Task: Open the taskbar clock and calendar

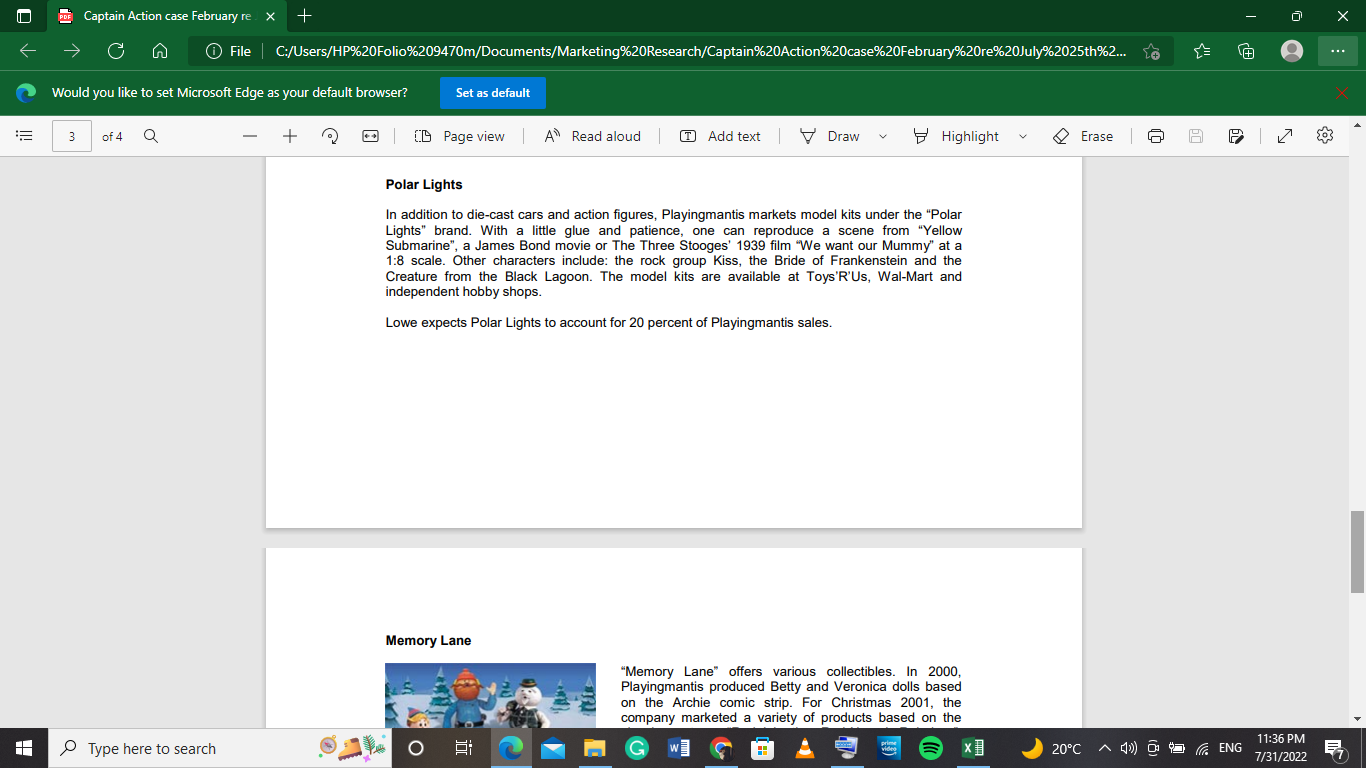Action: click(x=1280, y=748)
